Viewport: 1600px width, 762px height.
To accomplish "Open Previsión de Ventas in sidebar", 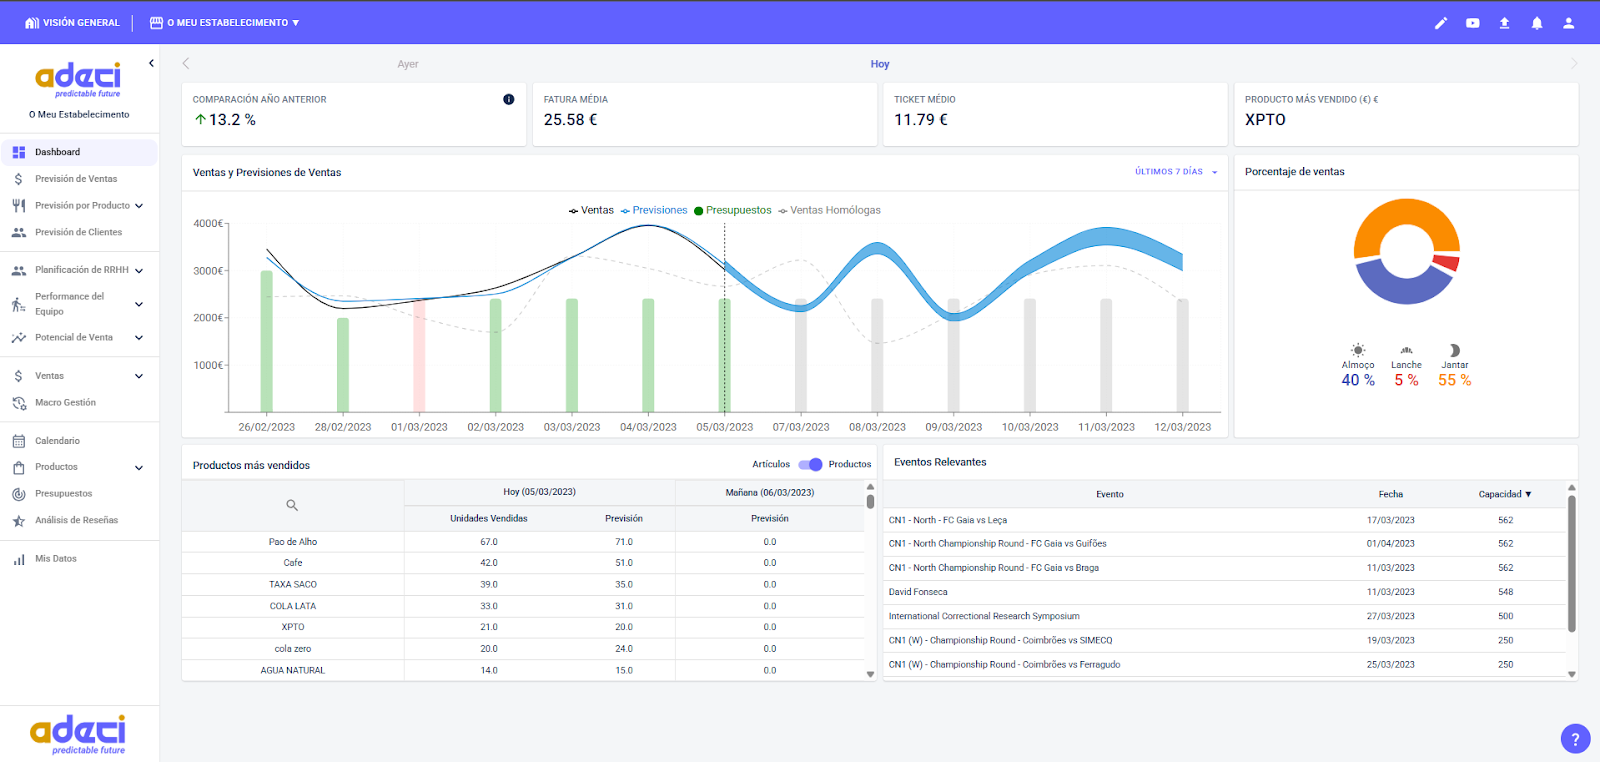I will coord(76,179).
